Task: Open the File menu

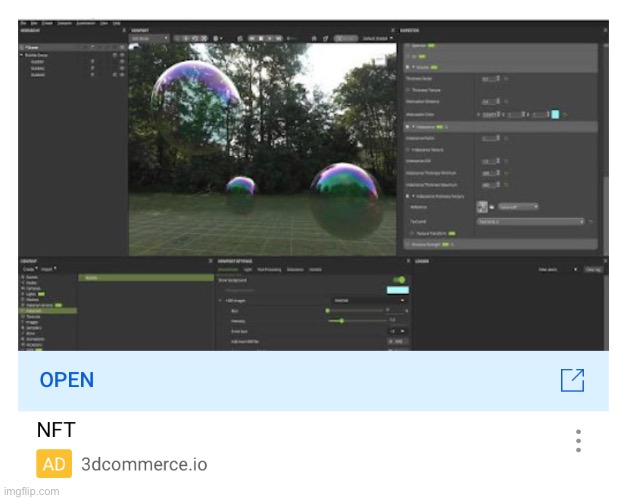Action: 22,21
